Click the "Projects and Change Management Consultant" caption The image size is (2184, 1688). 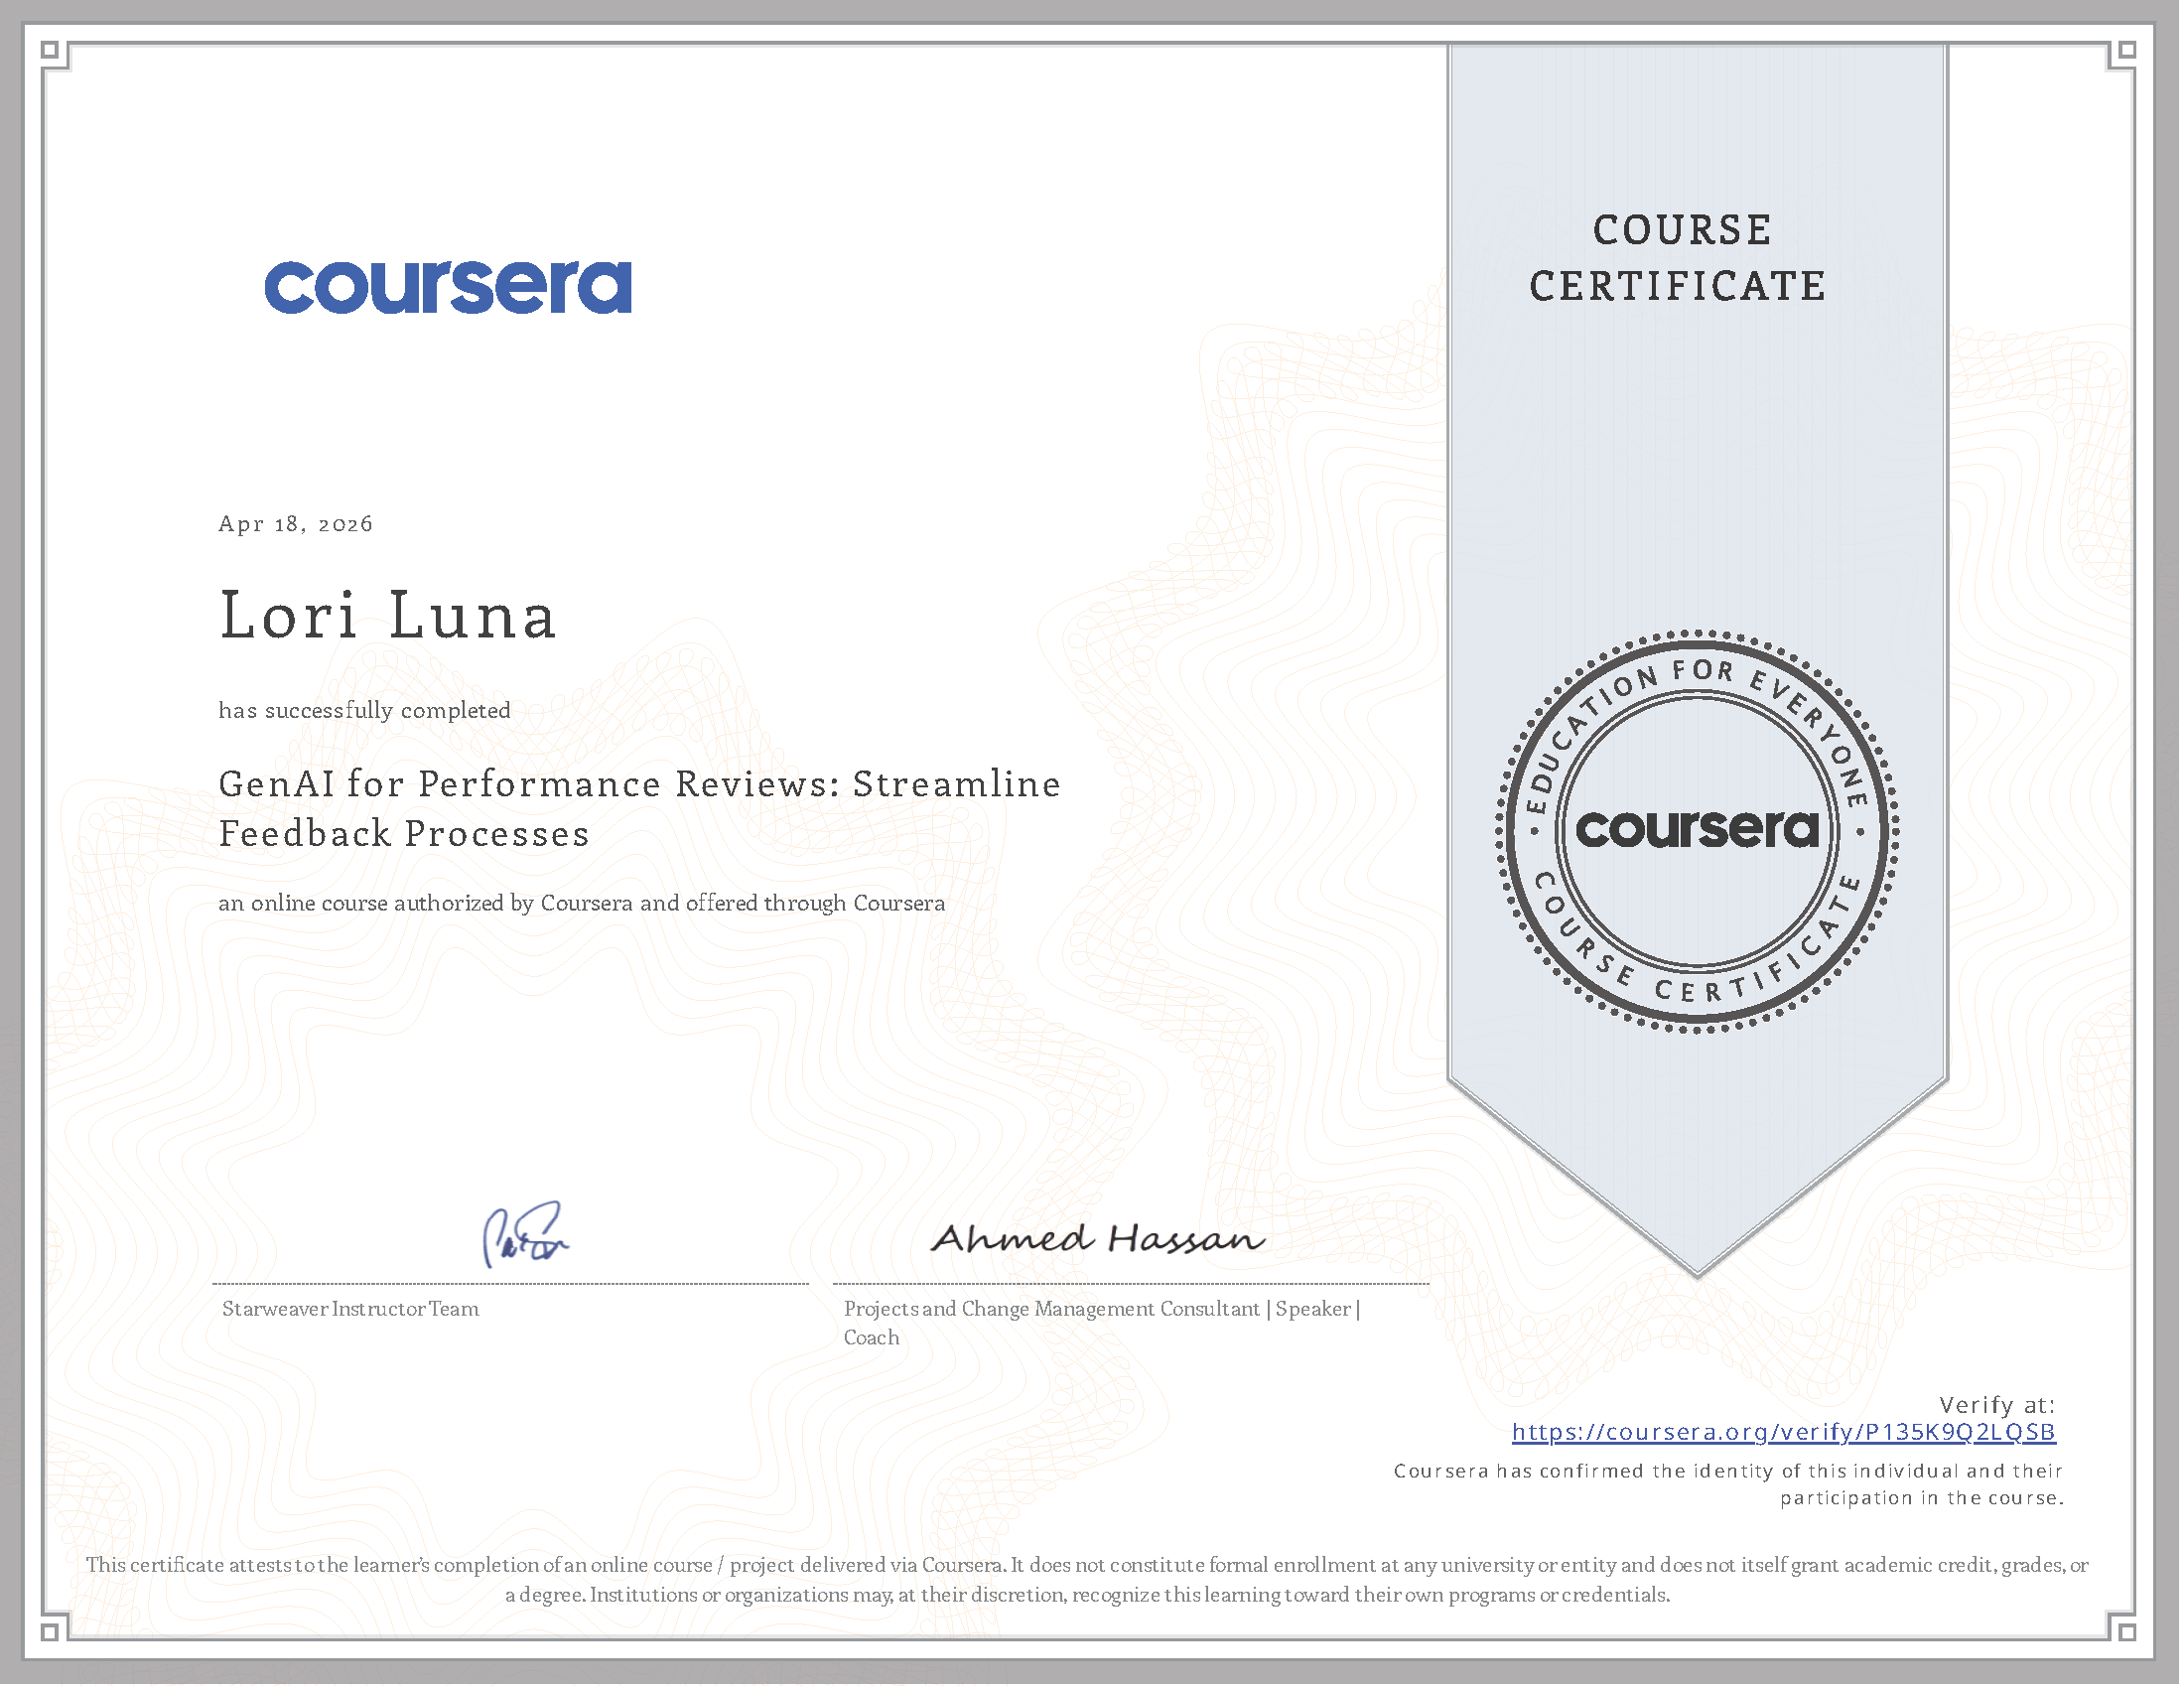[1104, 1326]
